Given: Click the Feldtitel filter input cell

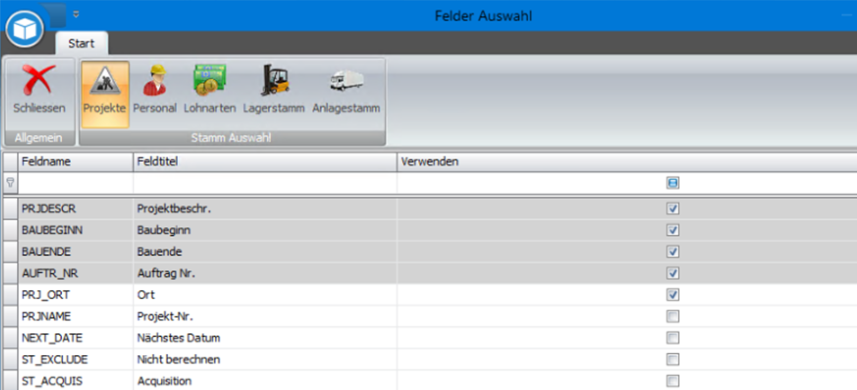Looking at the screenshot, I should click(265, 184).
